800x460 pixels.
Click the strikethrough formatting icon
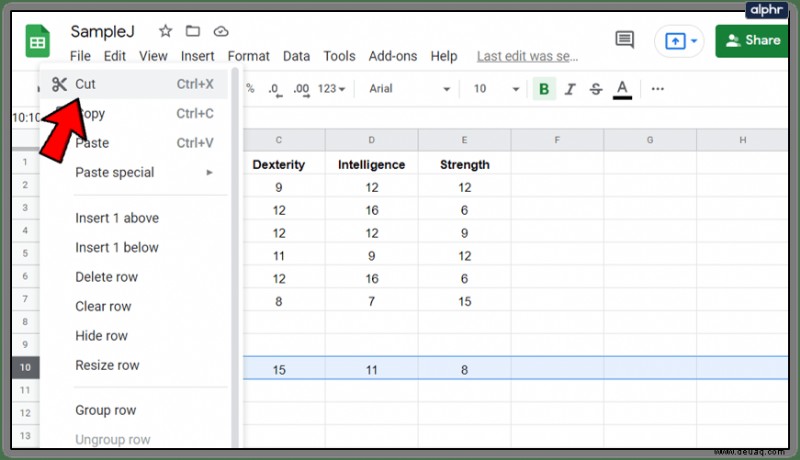(x=595, y=89)
